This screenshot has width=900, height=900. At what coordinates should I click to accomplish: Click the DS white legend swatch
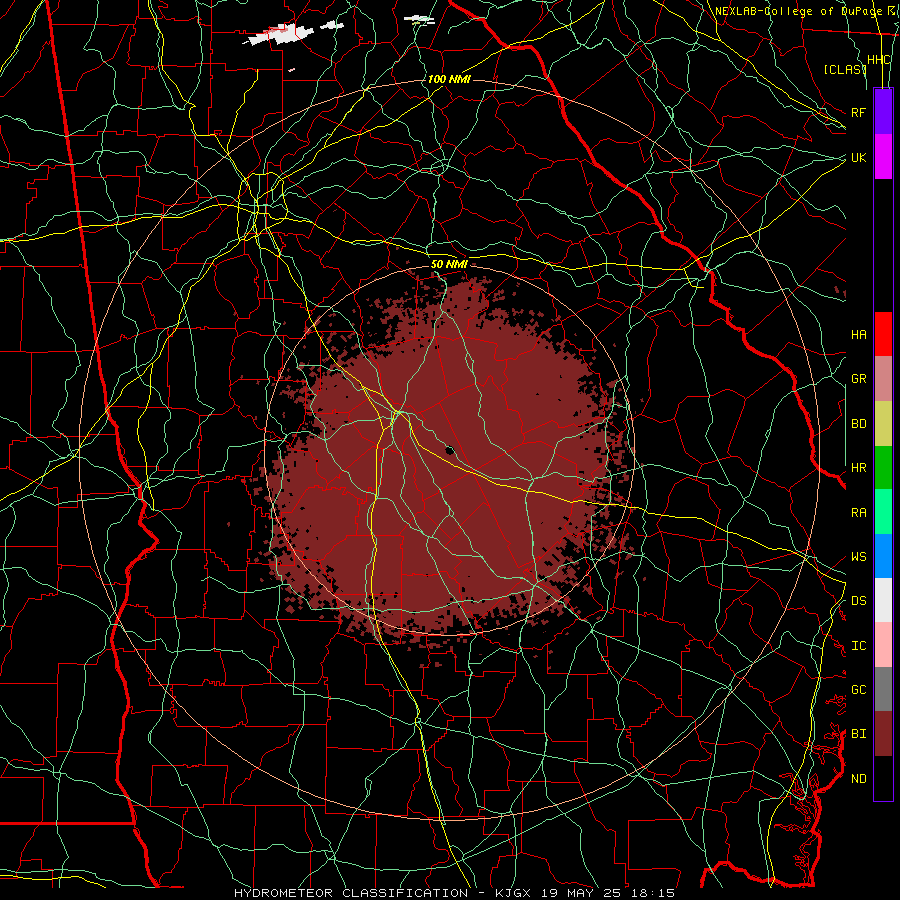tap(883, 600)
